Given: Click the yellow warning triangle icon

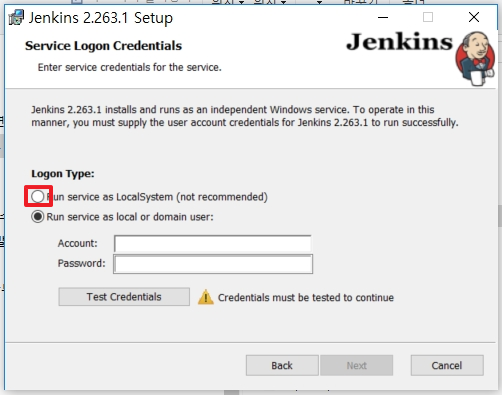Looking at the screenshot, I should 206,297.
